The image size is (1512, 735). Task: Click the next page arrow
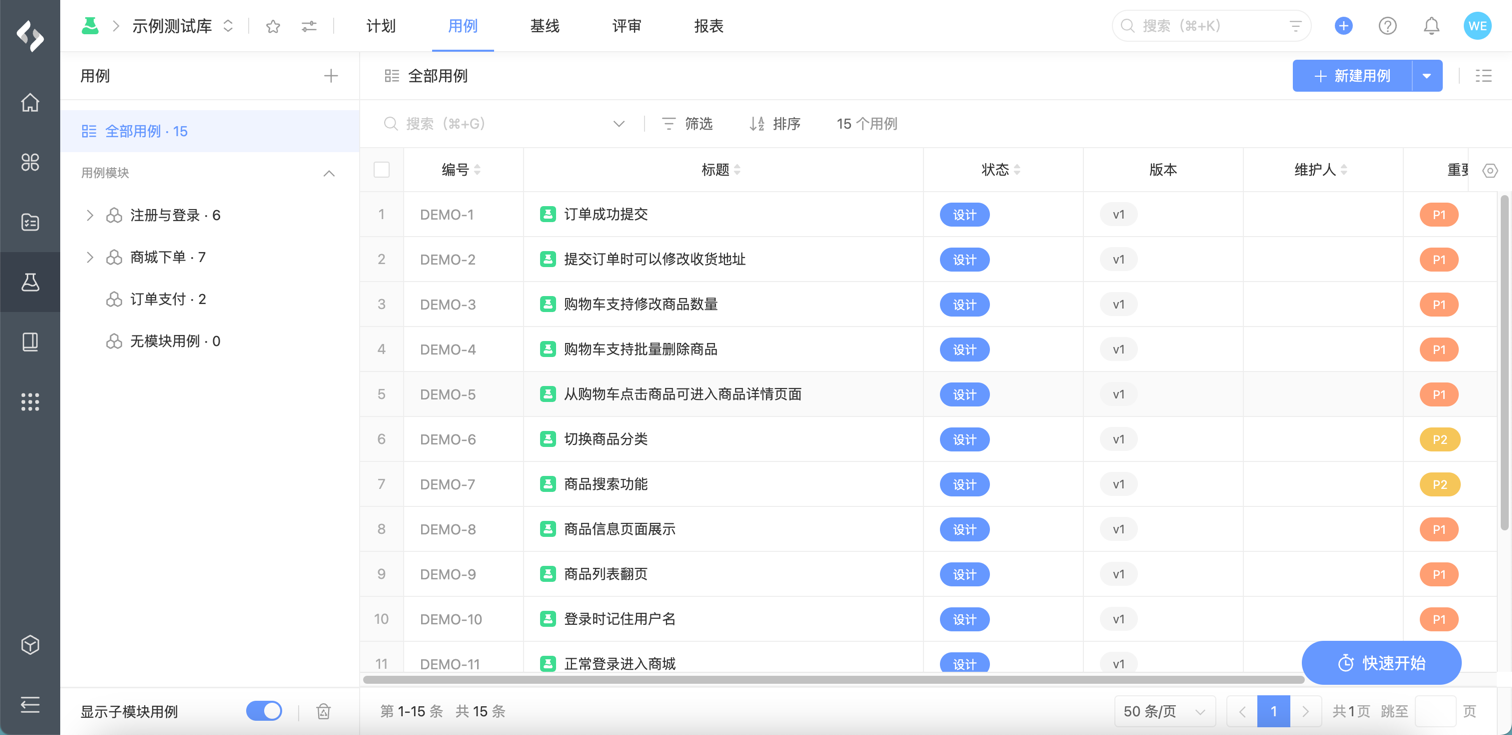pos(1305,712)
